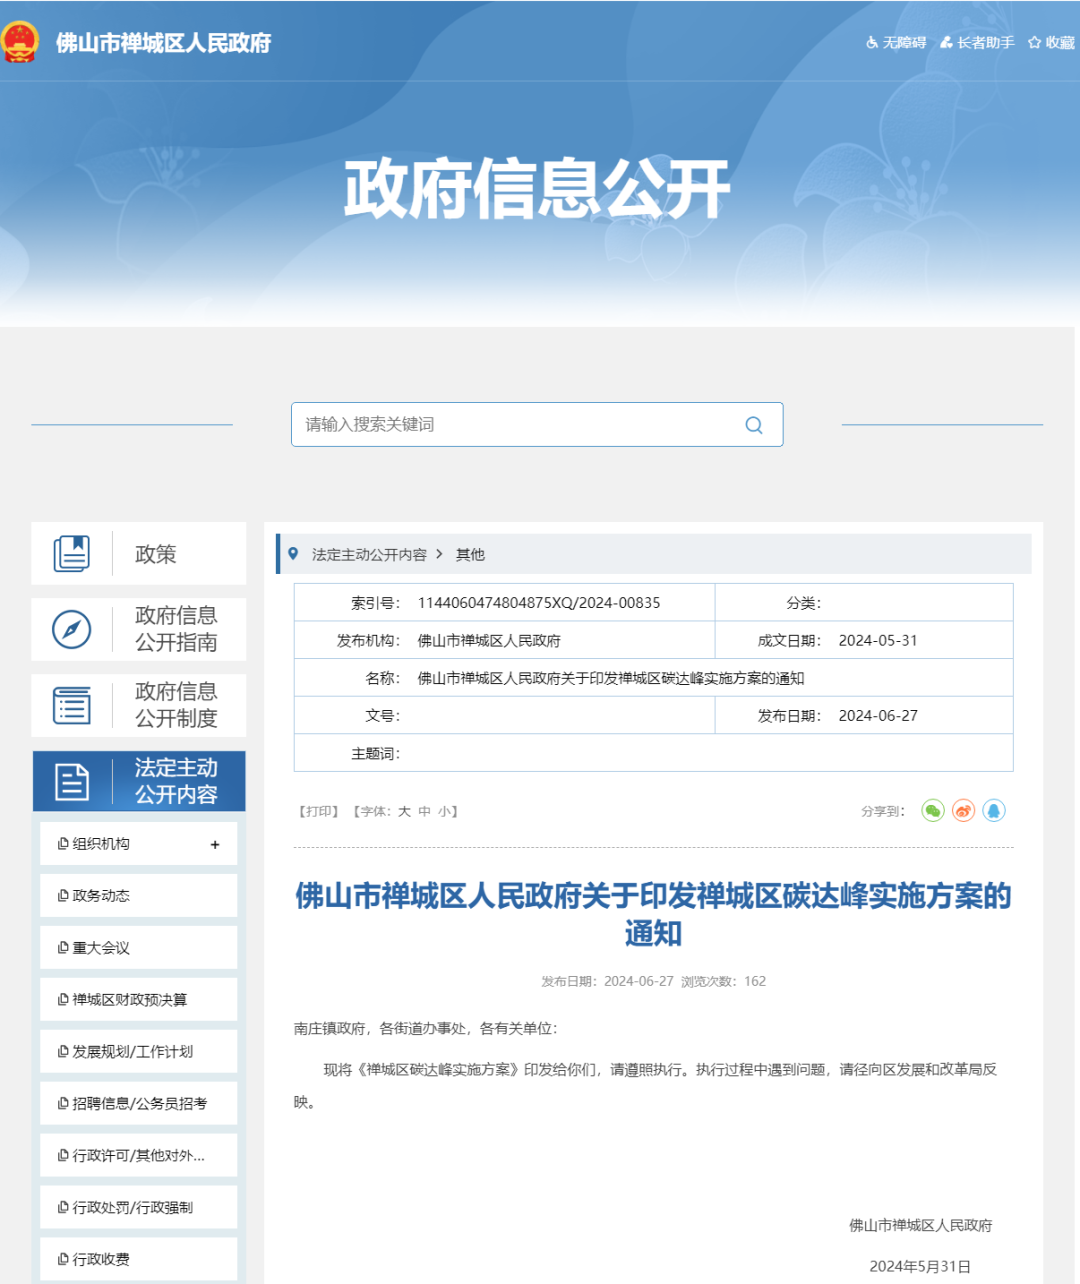The height and width of the screenshot is (1284, 1080).
Task: Click 收藏 to bookmark the site
Action: pos(1051,43)
